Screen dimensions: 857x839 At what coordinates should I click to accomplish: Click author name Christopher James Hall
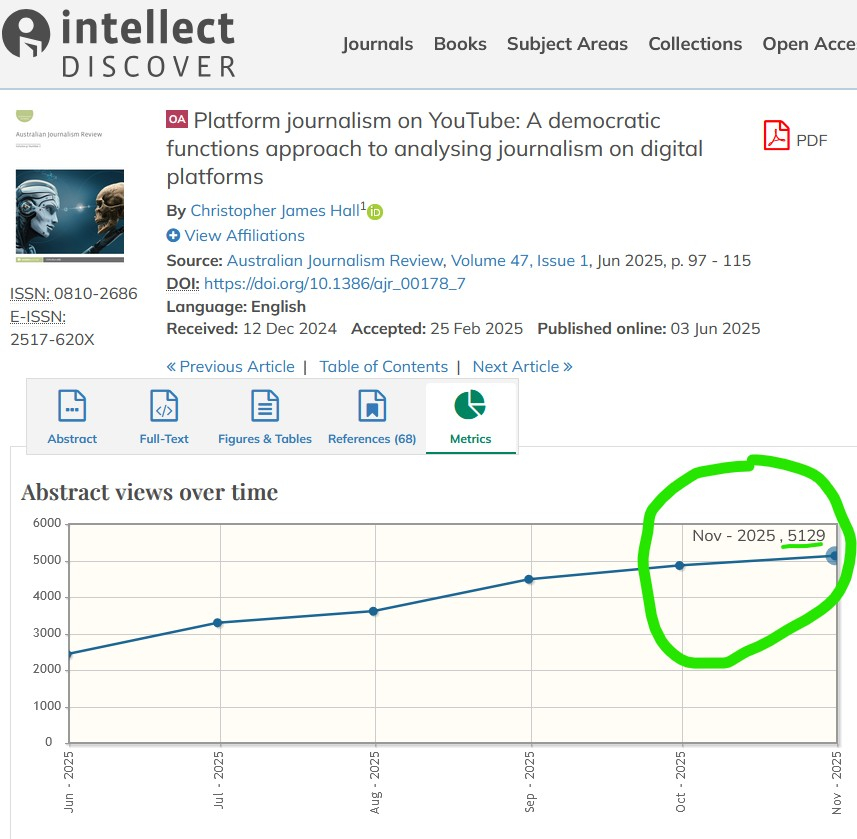274,211
